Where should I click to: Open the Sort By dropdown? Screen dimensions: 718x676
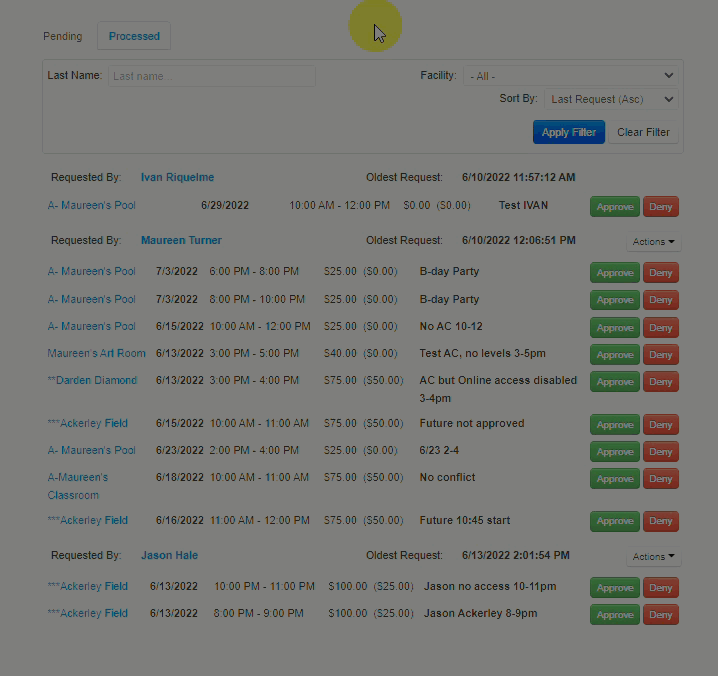tap(611, 99)
